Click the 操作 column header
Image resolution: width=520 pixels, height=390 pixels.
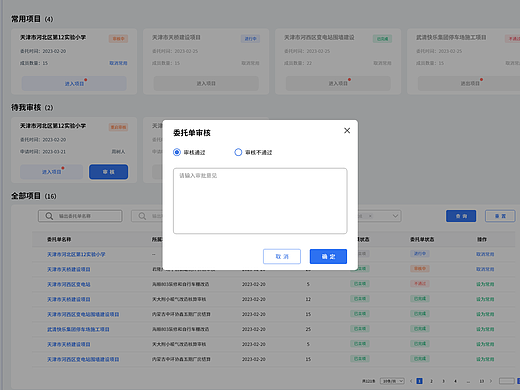pos(482,239)
